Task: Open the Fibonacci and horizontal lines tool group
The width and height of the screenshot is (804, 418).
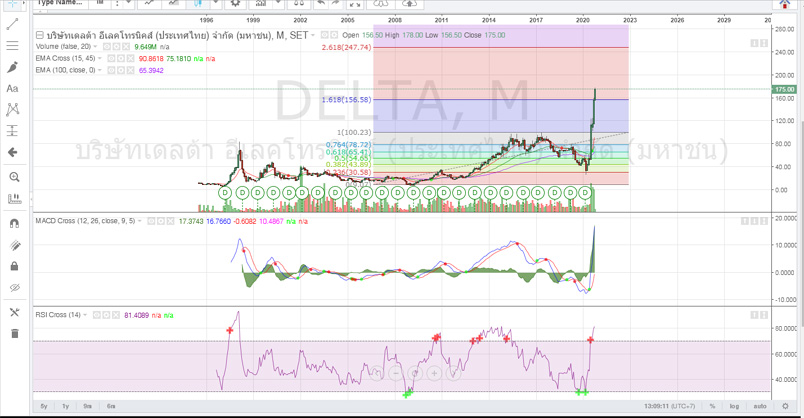Action: (13, 46)
